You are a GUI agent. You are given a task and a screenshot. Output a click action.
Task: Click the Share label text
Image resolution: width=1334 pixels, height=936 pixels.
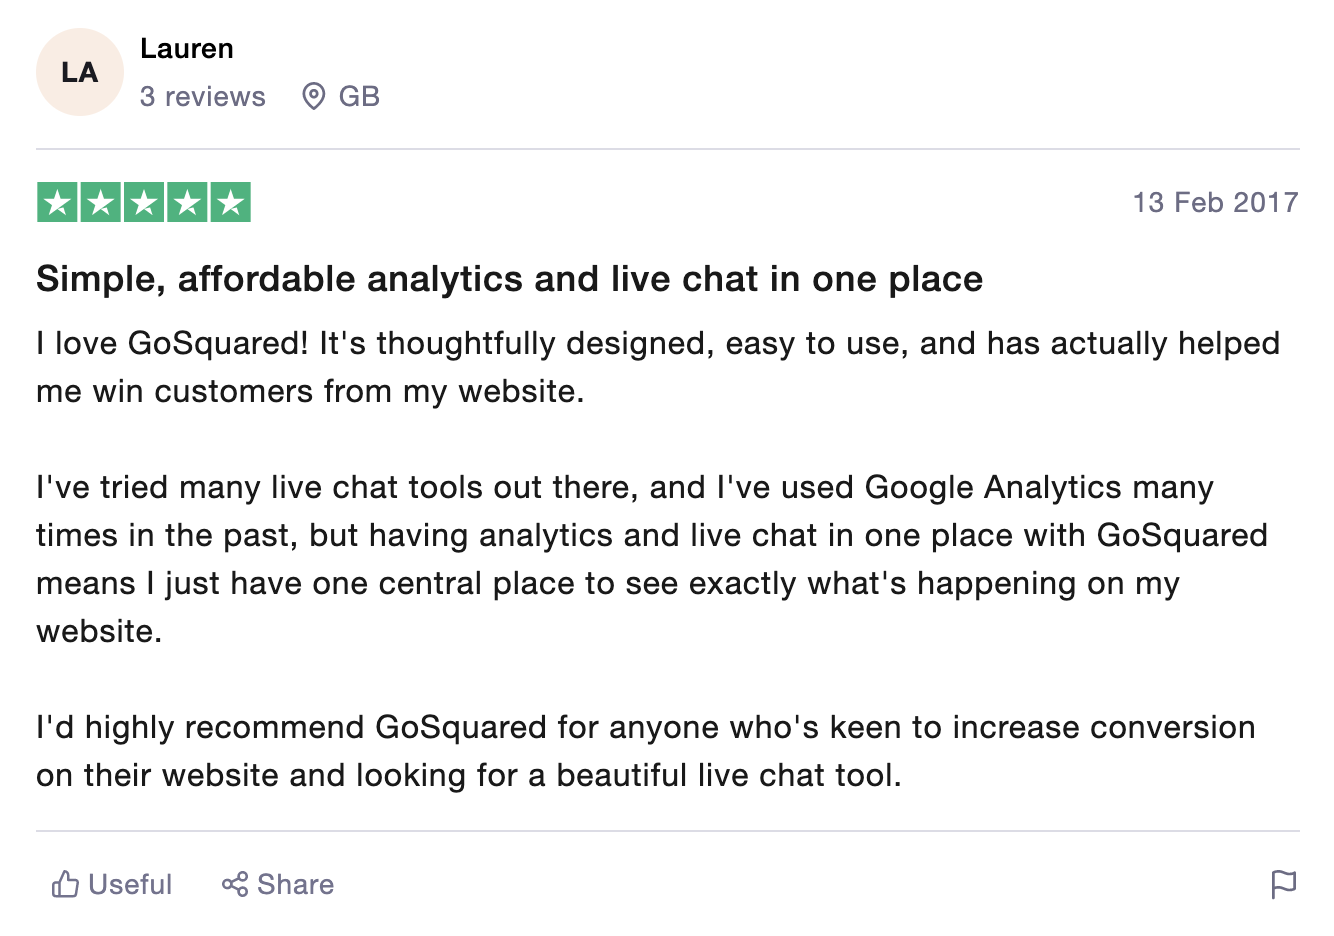click(x=295, y=884)
